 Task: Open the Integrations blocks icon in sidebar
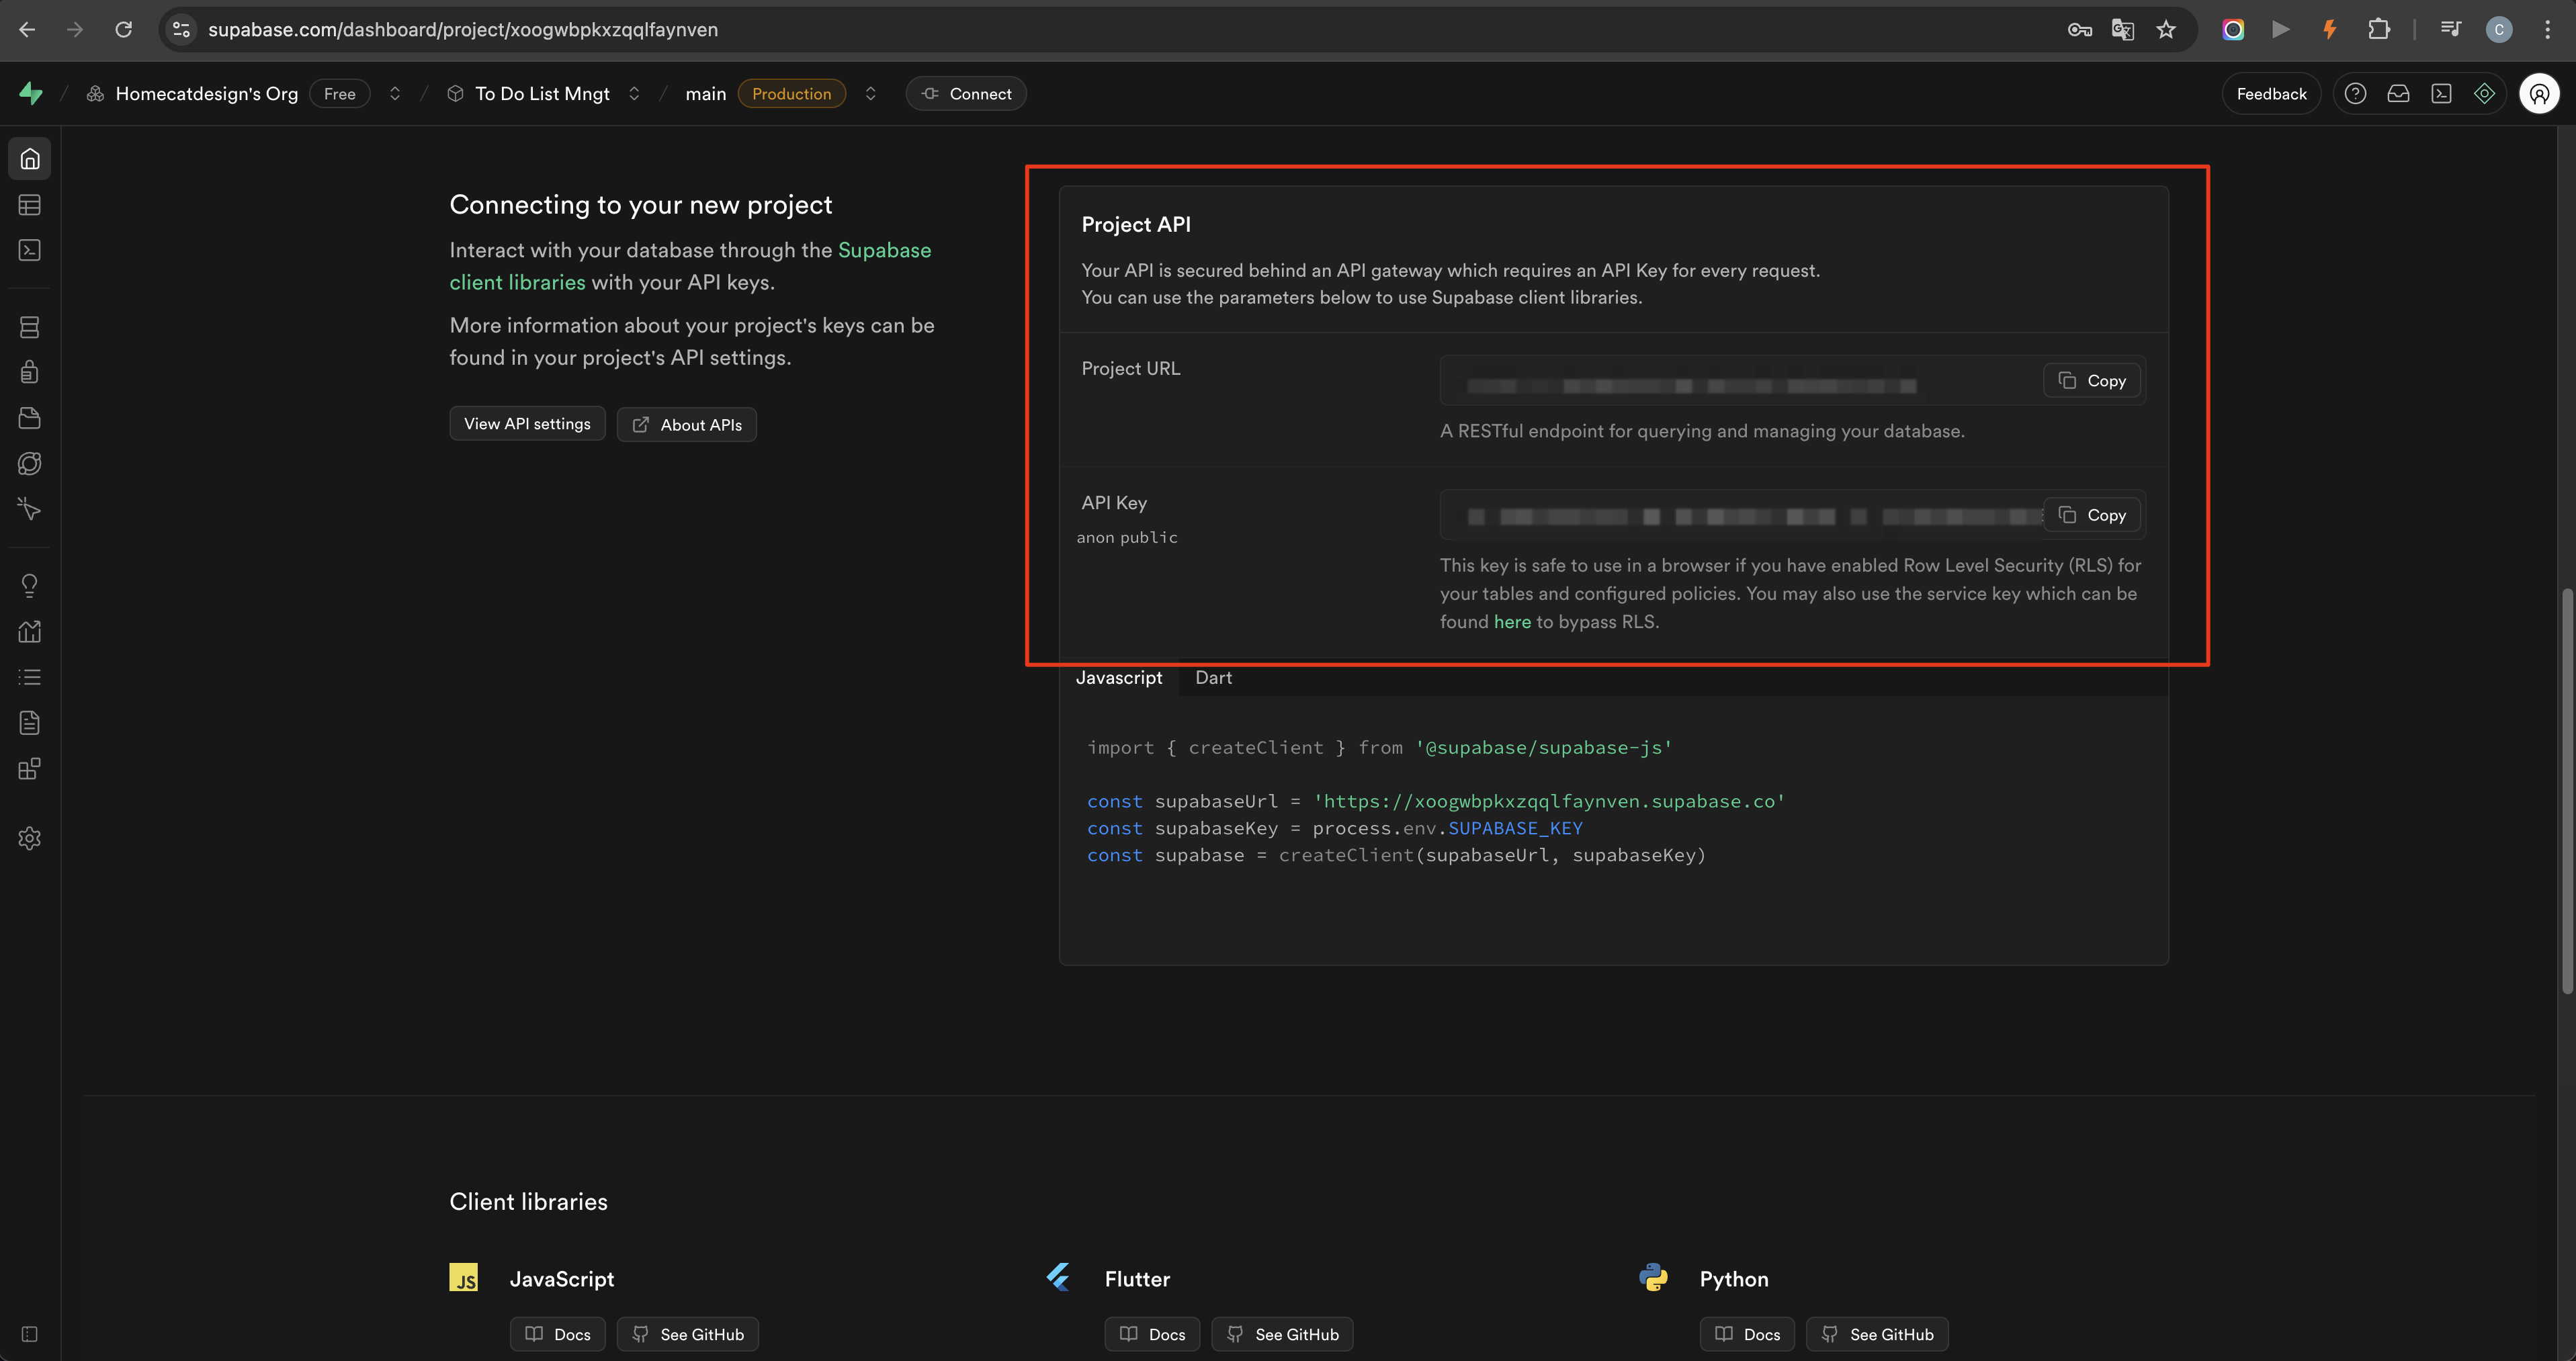pyautogui.click(x=30, y=768)
